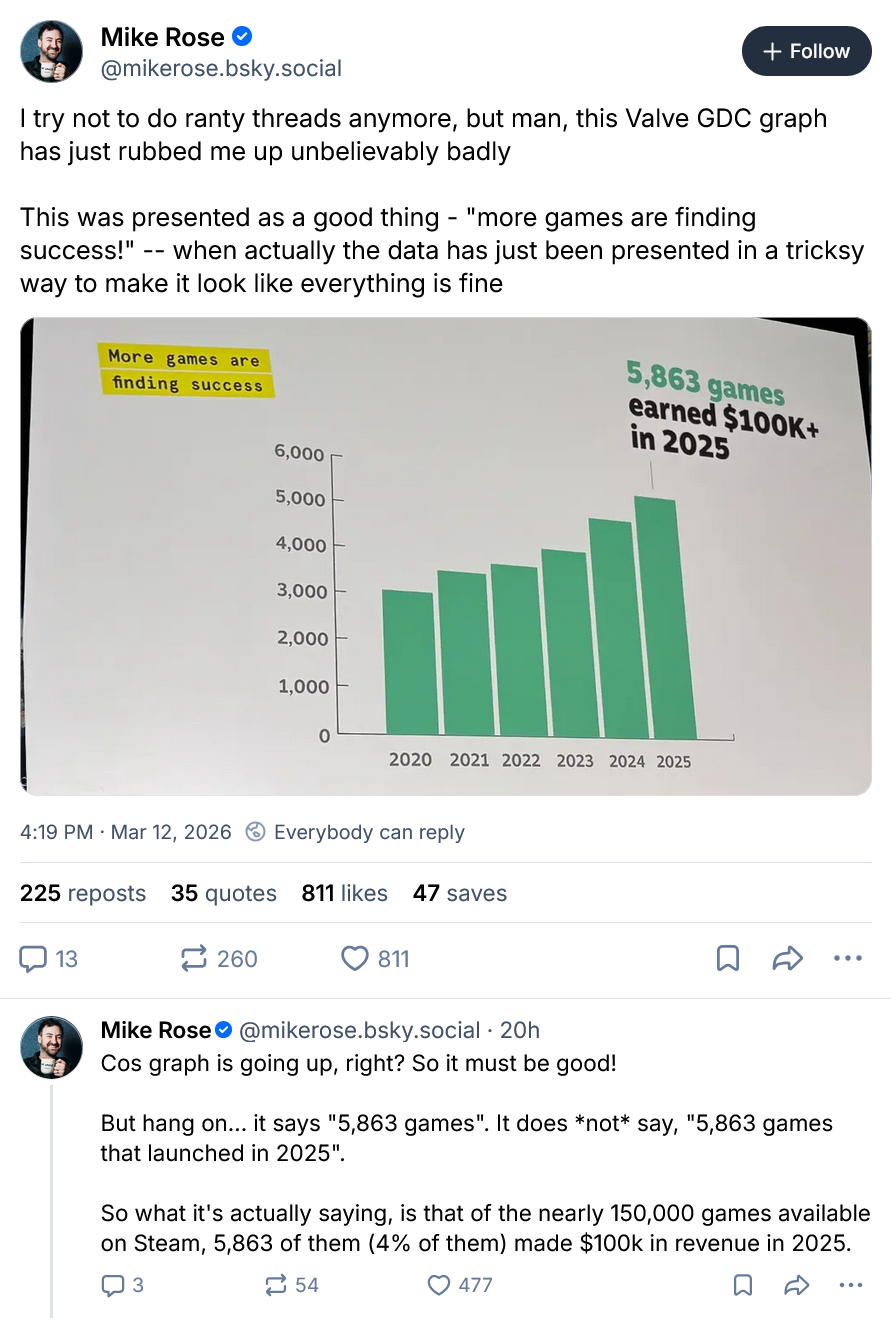View the 225 reposts list
891x1320 pixels.
coord(83,893)
